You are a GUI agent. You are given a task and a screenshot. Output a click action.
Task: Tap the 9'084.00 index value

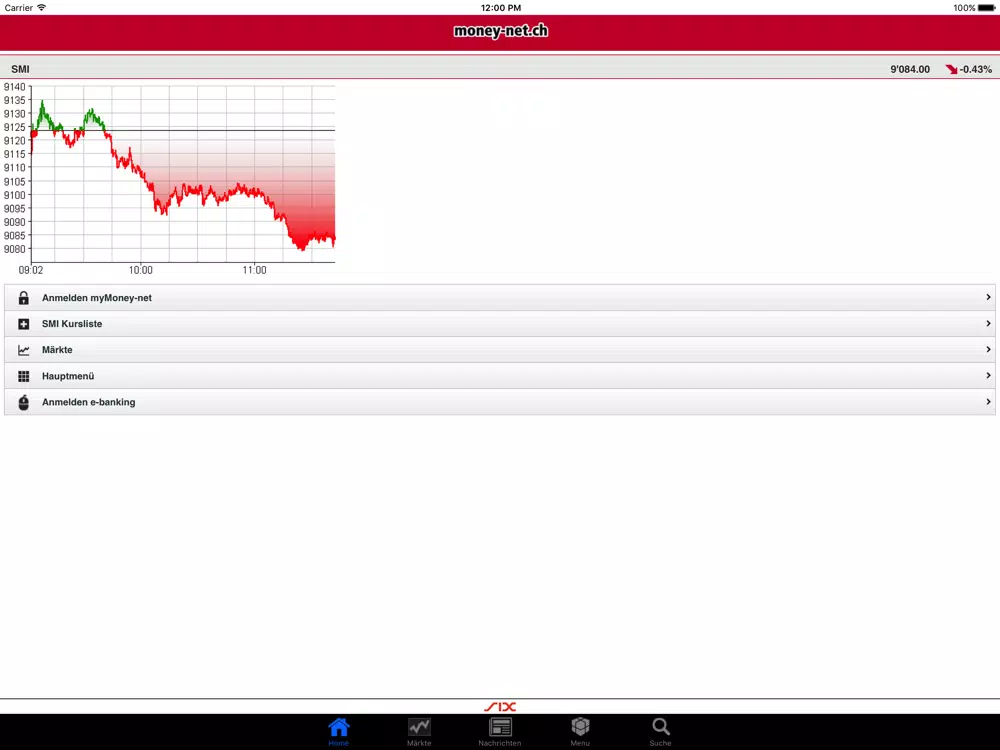pos(910,69)
